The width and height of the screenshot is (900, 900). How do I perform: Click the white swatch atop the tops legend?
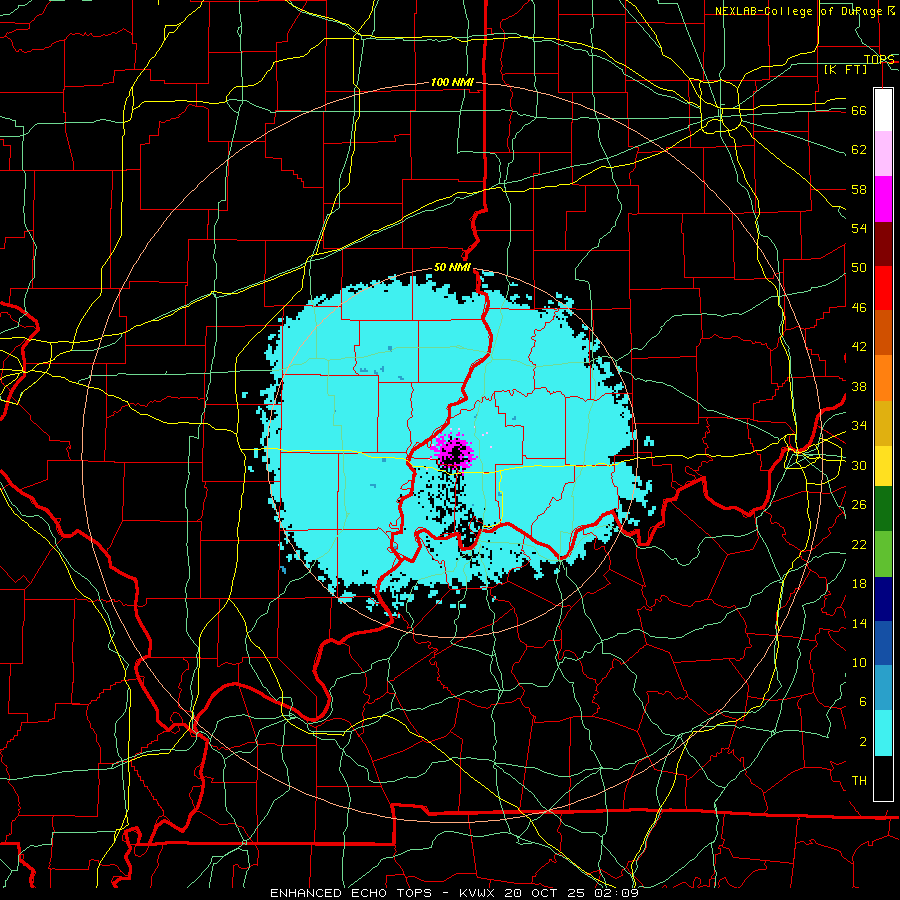pos(883,110)
